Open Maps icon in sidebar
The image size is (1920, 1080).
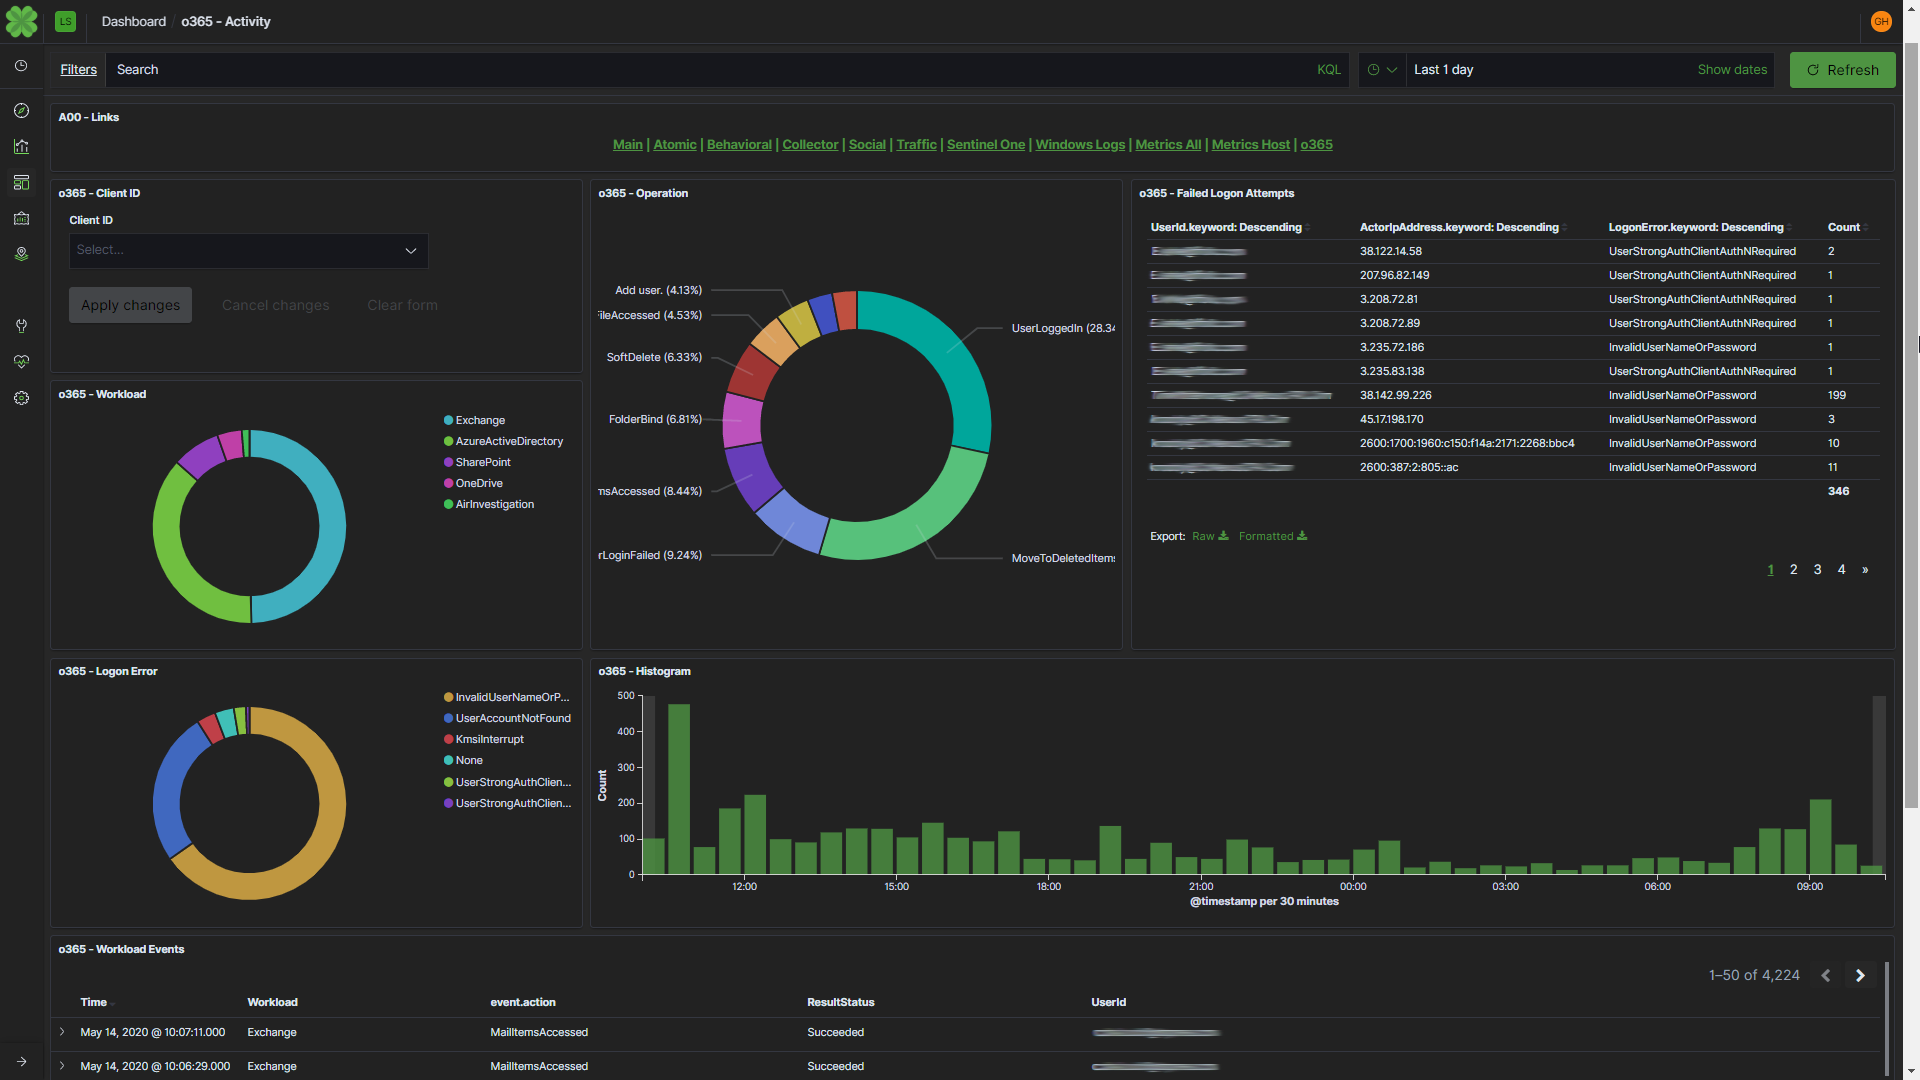point(21,254)
